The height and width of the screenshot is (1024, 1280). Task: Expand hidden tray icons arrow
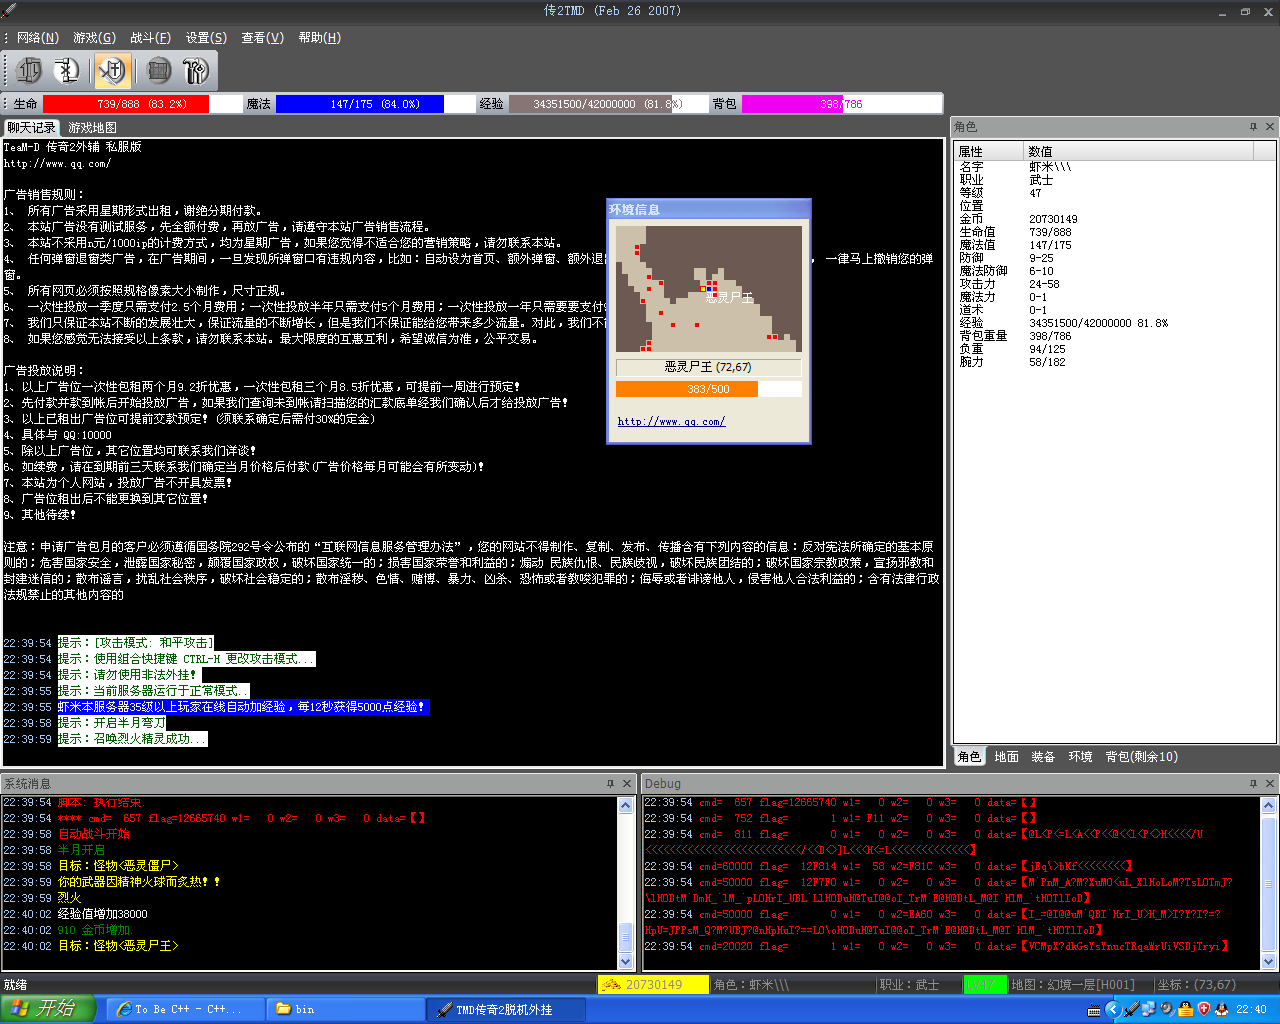click(x=1112, y=1009)
